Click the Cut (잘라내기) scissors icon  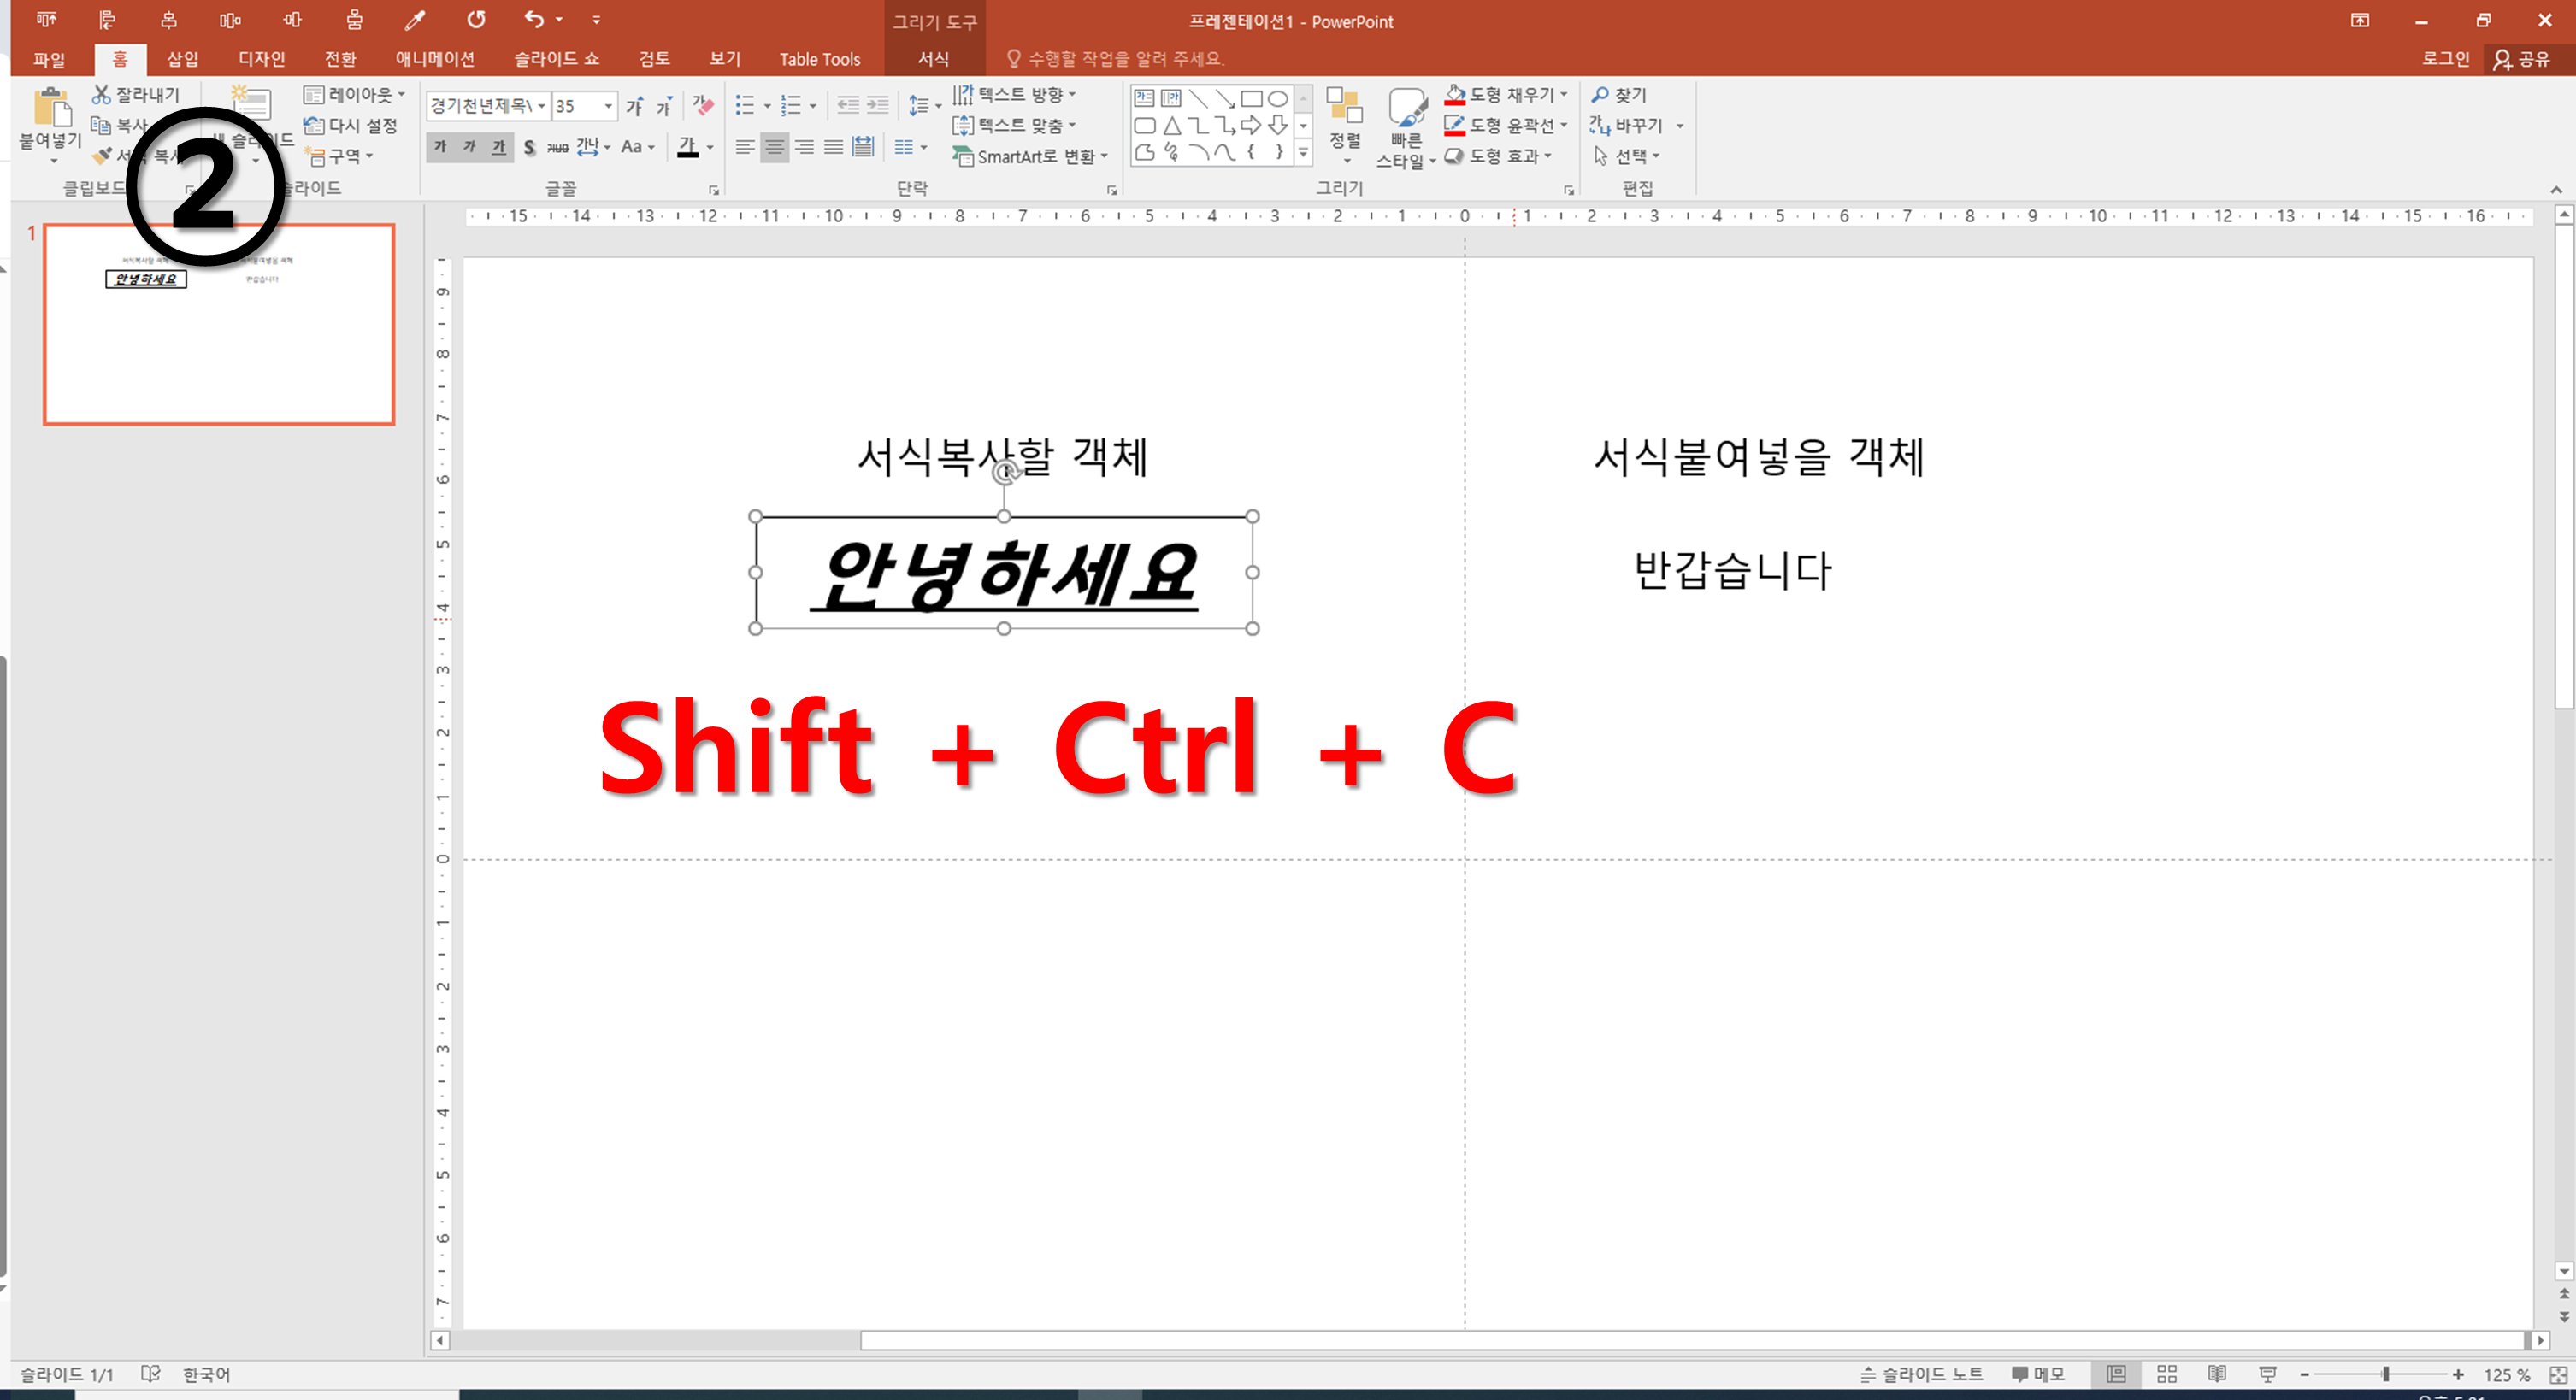tap(101, 94)
